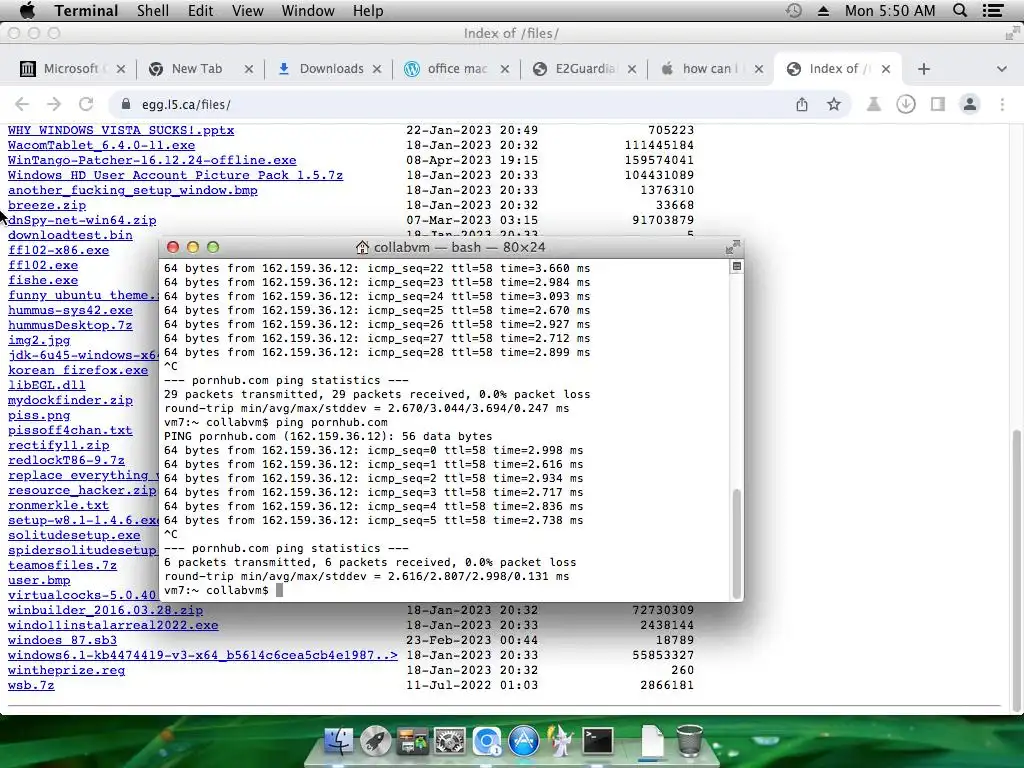Open the Help menu
The image size is (1024, 768).
(x=368, y=10)
